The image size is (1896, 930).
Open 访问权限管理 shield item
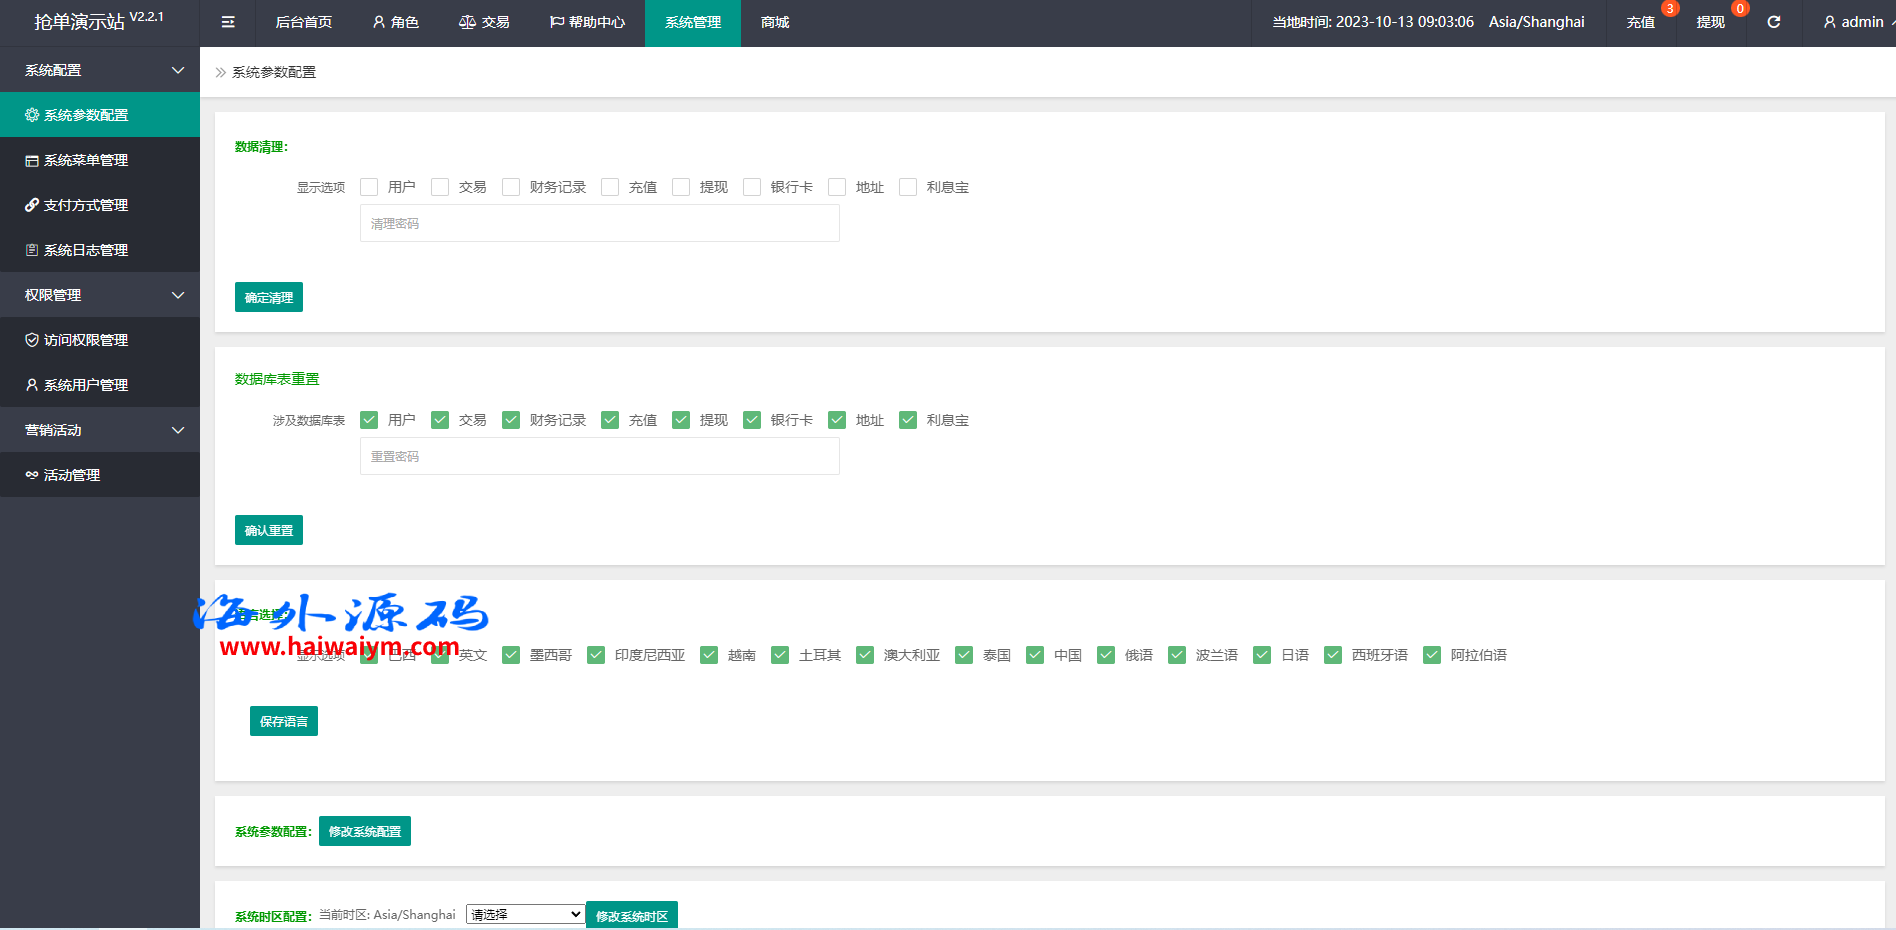86,340
